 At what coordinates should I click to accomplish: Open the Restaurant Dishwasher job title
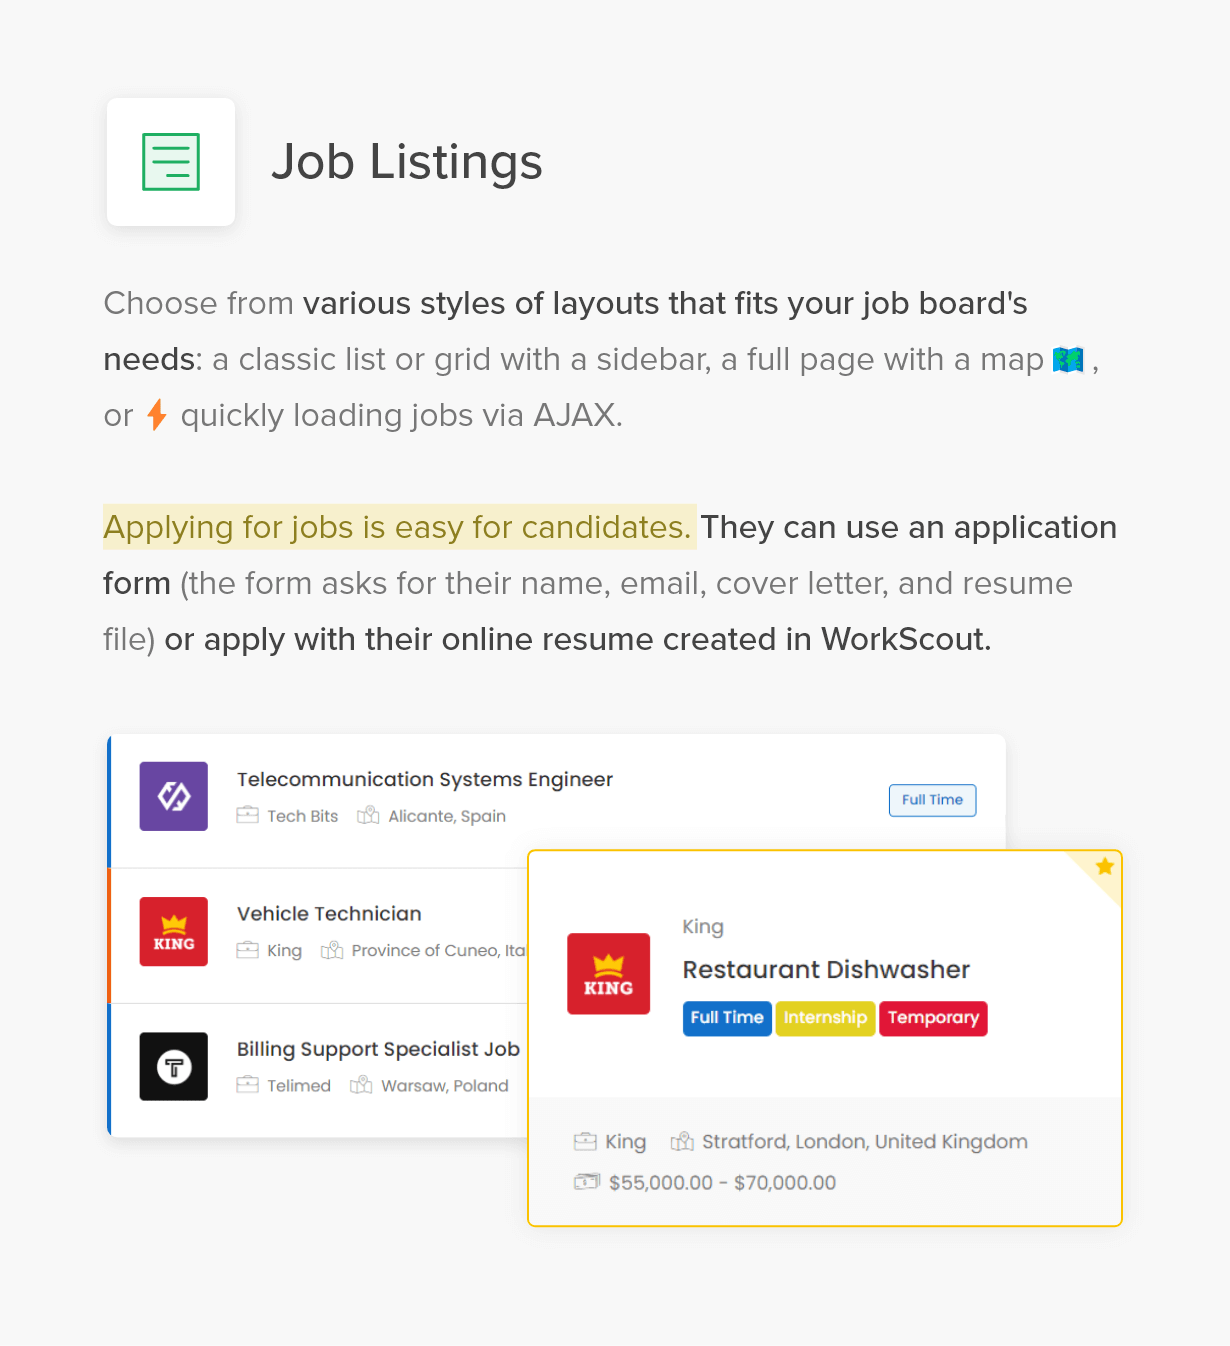click(826, 970)
